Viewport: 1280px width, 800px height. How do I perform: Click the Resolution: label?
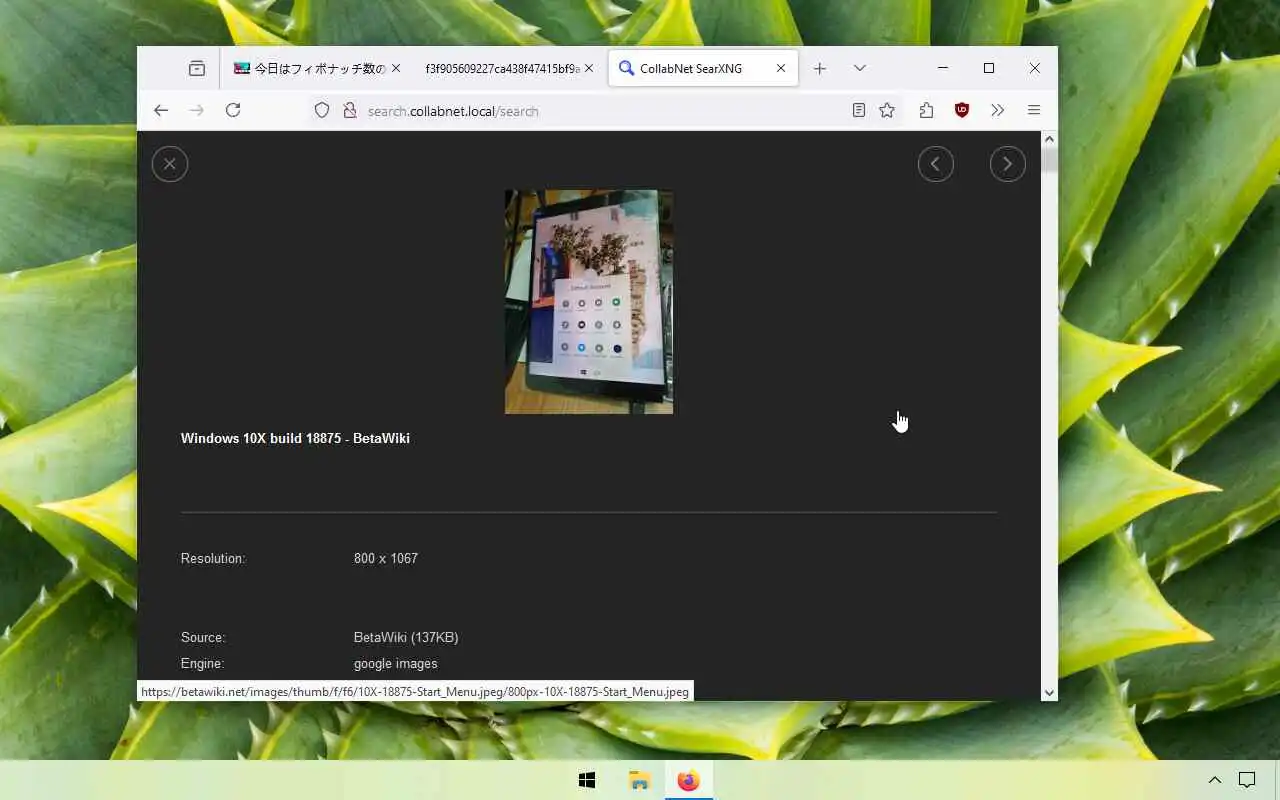[x=213, y=558]
